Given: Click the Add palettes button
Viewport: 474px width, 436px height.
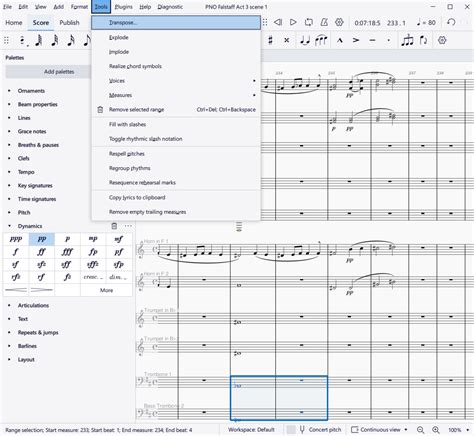Looking at the screenshot, I should pyautogui.click(x=59, y=72).
